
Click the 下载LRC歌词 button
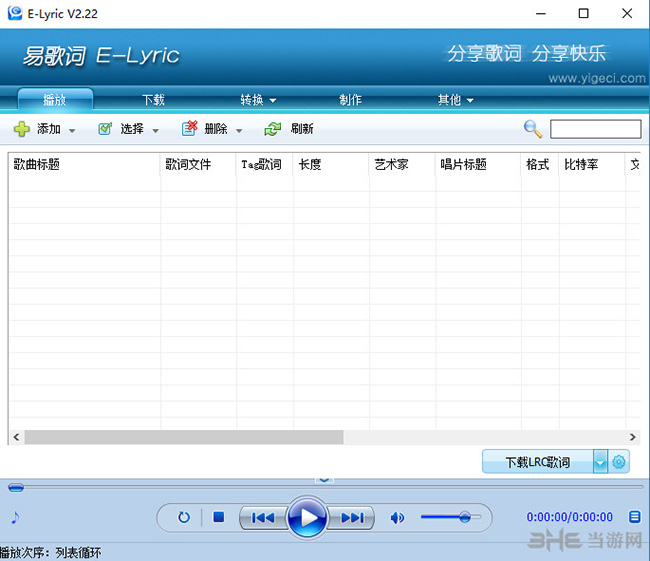coord(538,461)
